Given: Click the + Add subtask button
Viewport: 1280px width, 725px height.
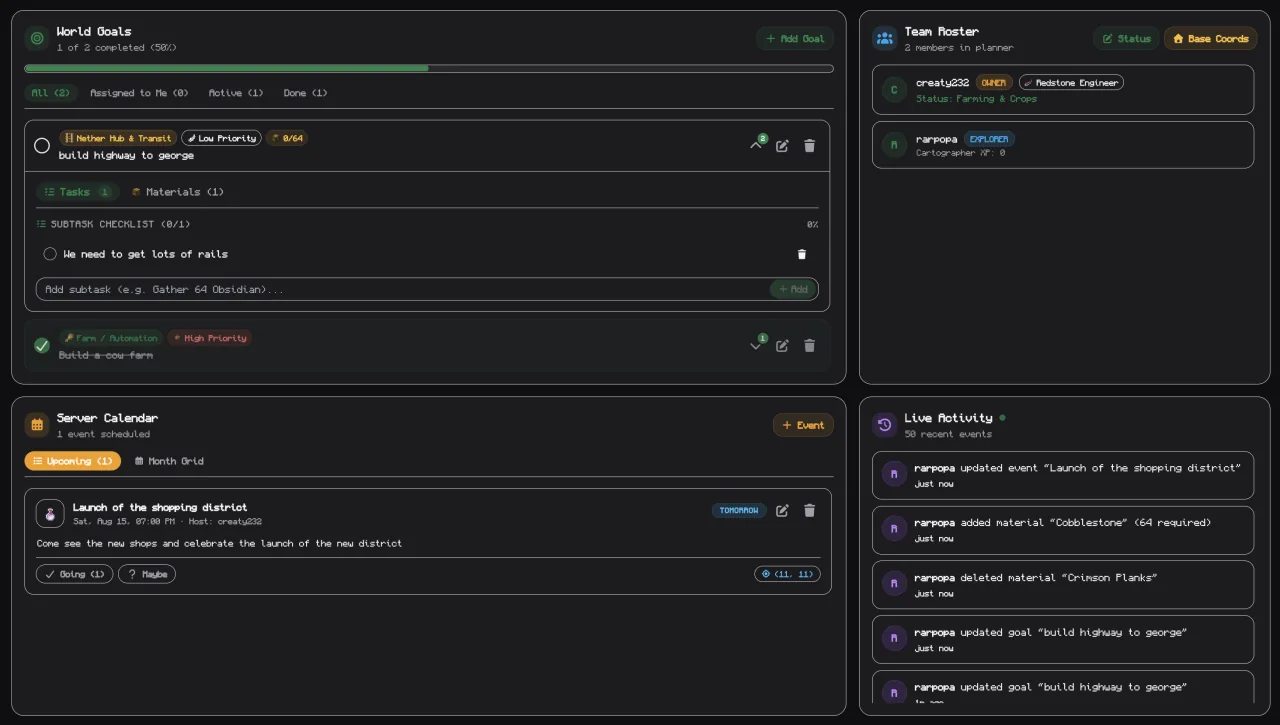Looking at the screenshot, I should (793, 289).
